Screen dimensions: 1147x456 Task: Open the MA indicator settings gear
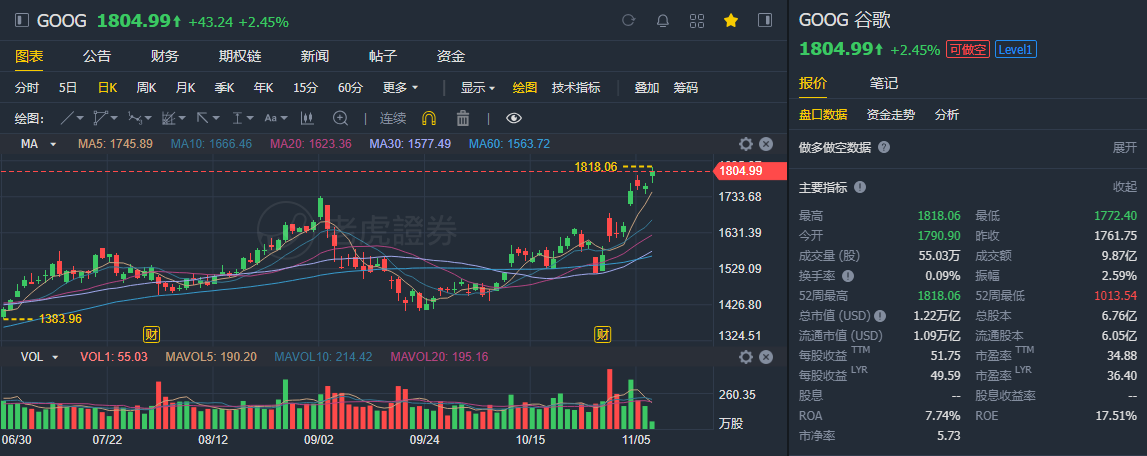(745, 144)
